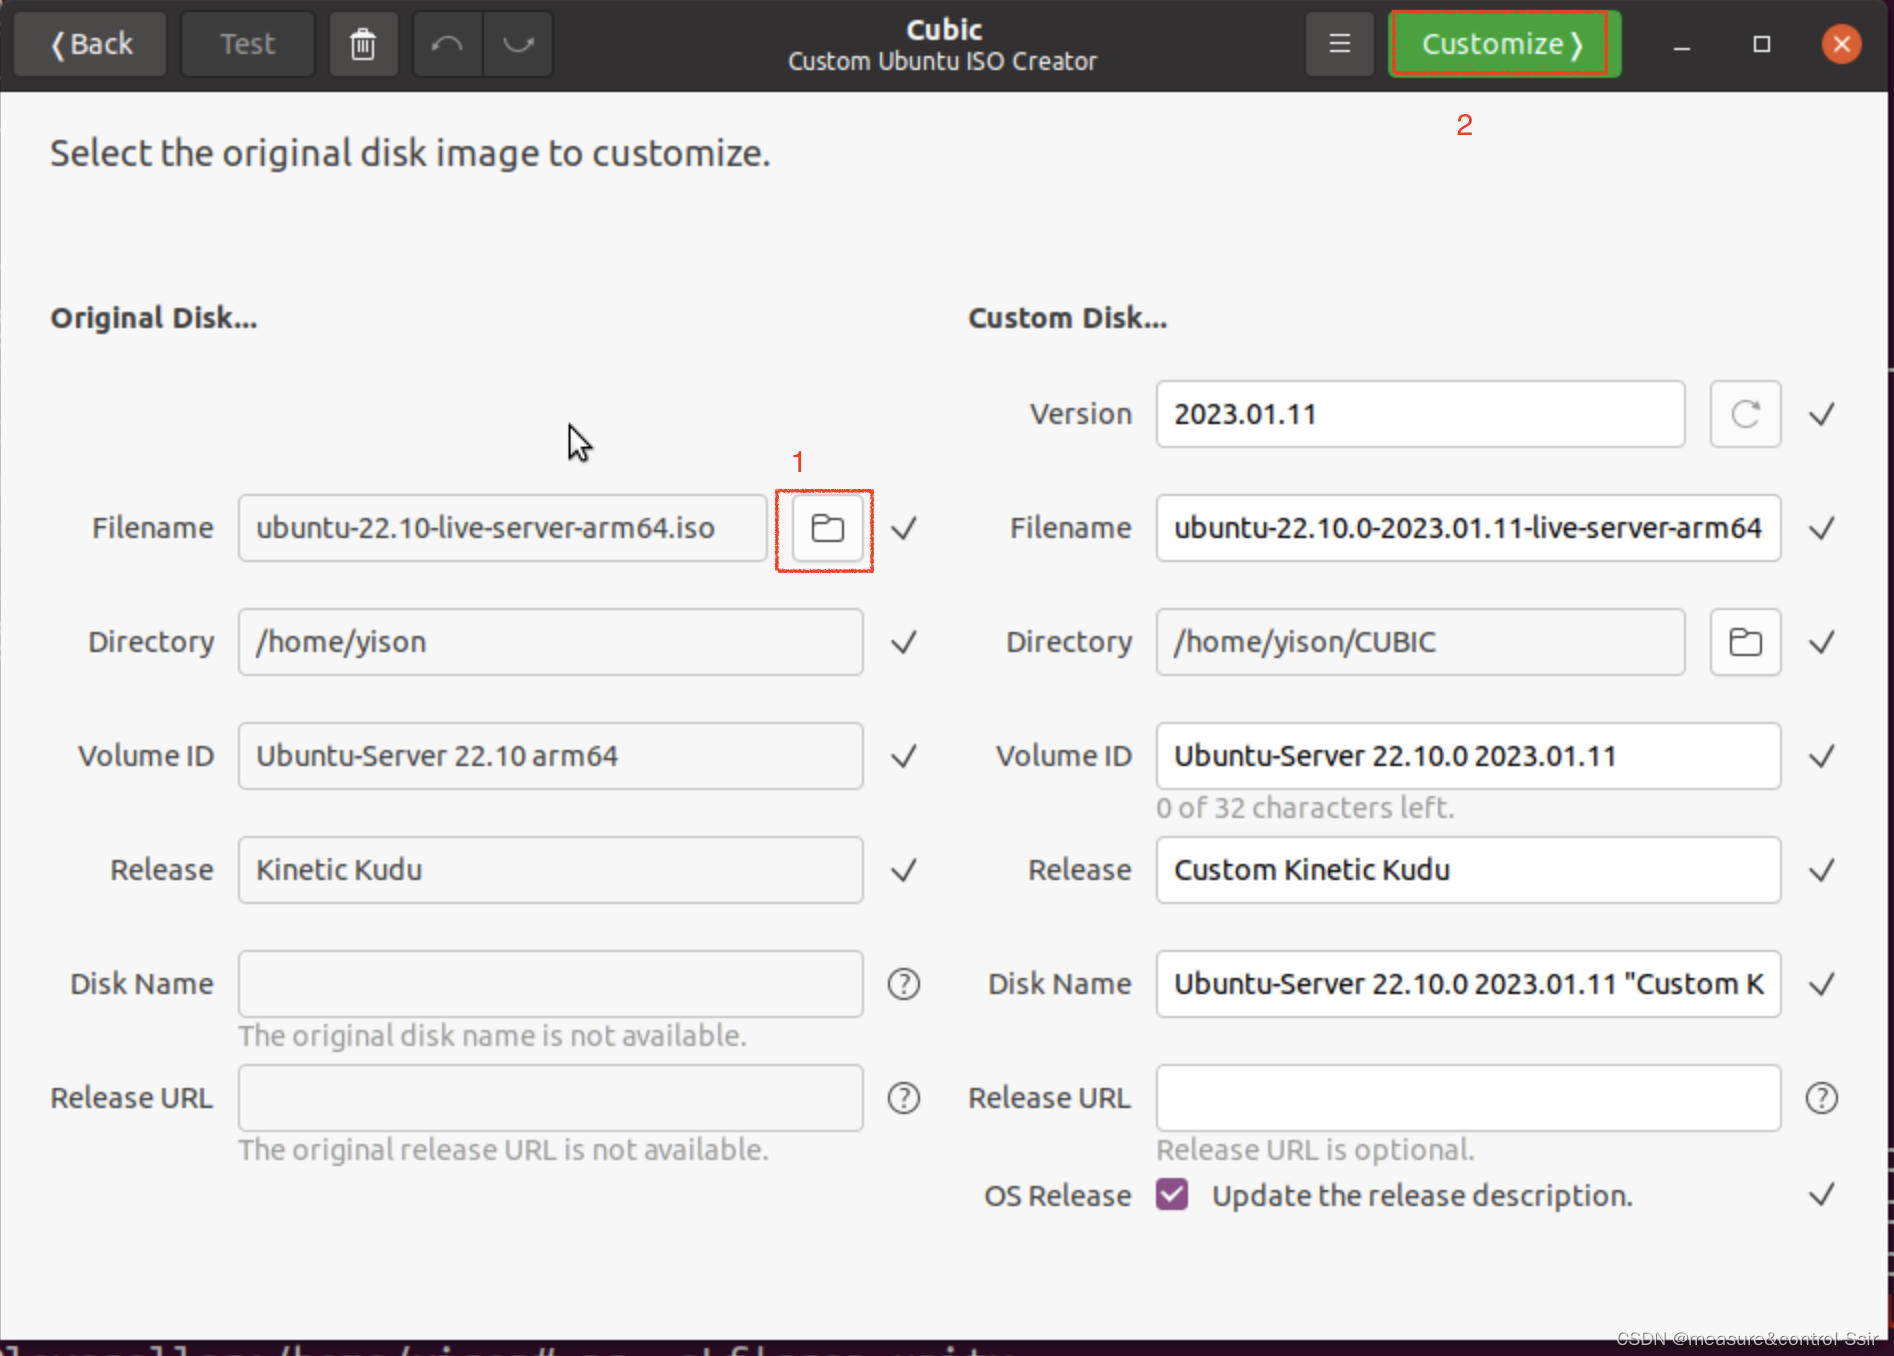Viewport: 1894px width, 1356px height.
Task: Click the redo arrow icon
Action: (518, 44)
